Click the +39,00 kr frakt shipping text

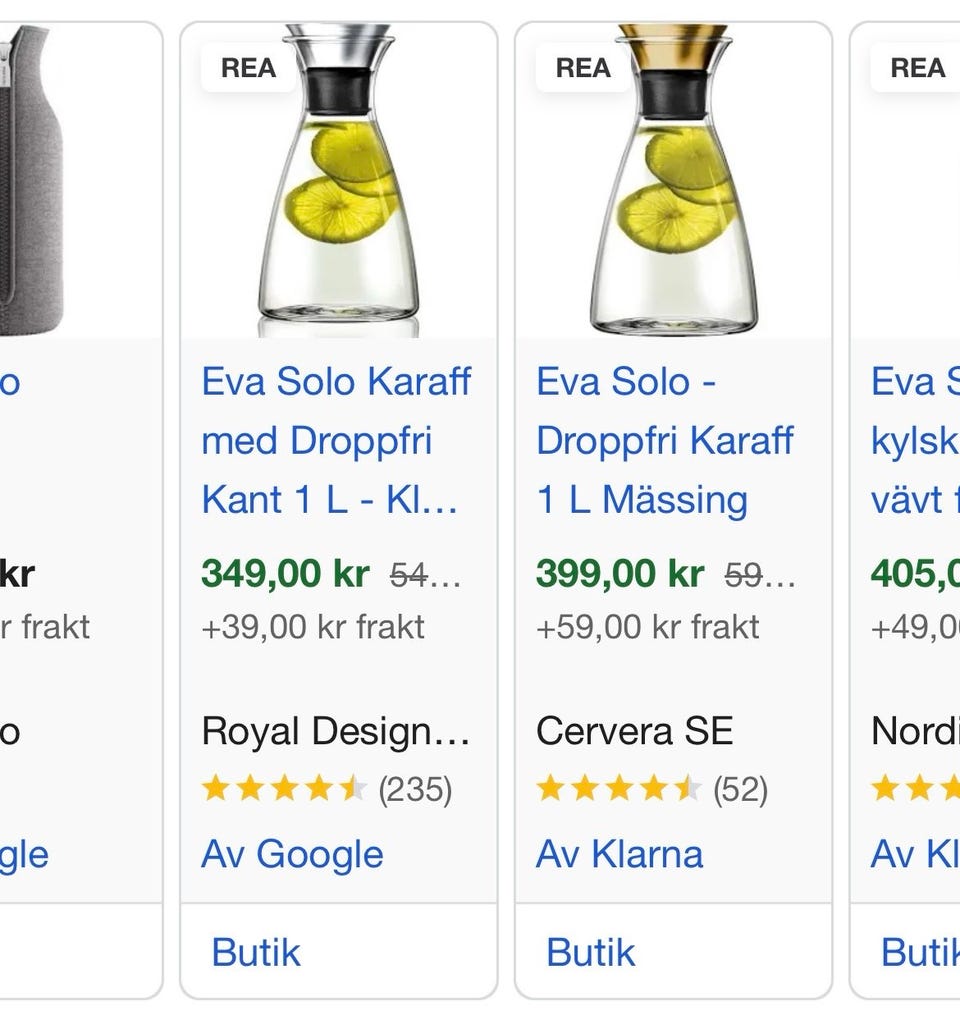coord(313,627)
